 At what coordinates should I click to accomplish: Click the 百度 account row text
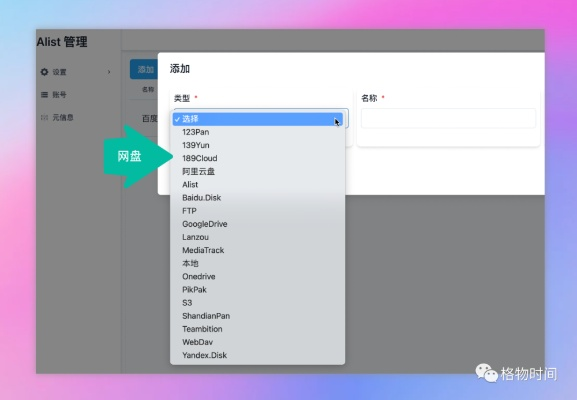[150, 118]
